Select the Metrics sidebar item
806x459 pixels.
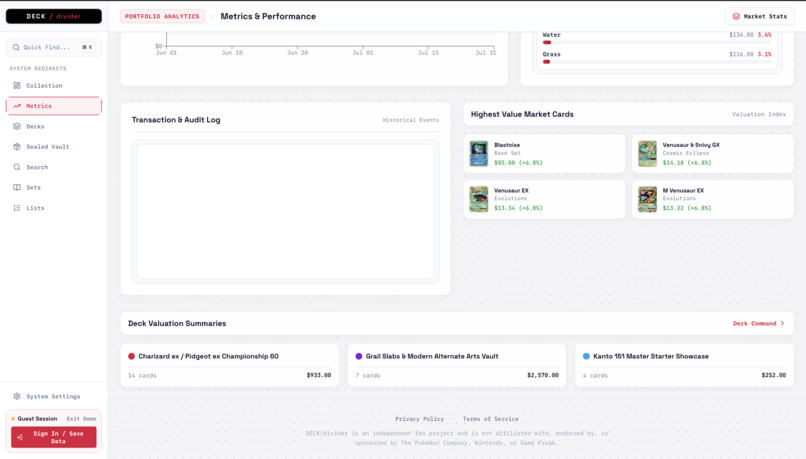pos(53,106)
